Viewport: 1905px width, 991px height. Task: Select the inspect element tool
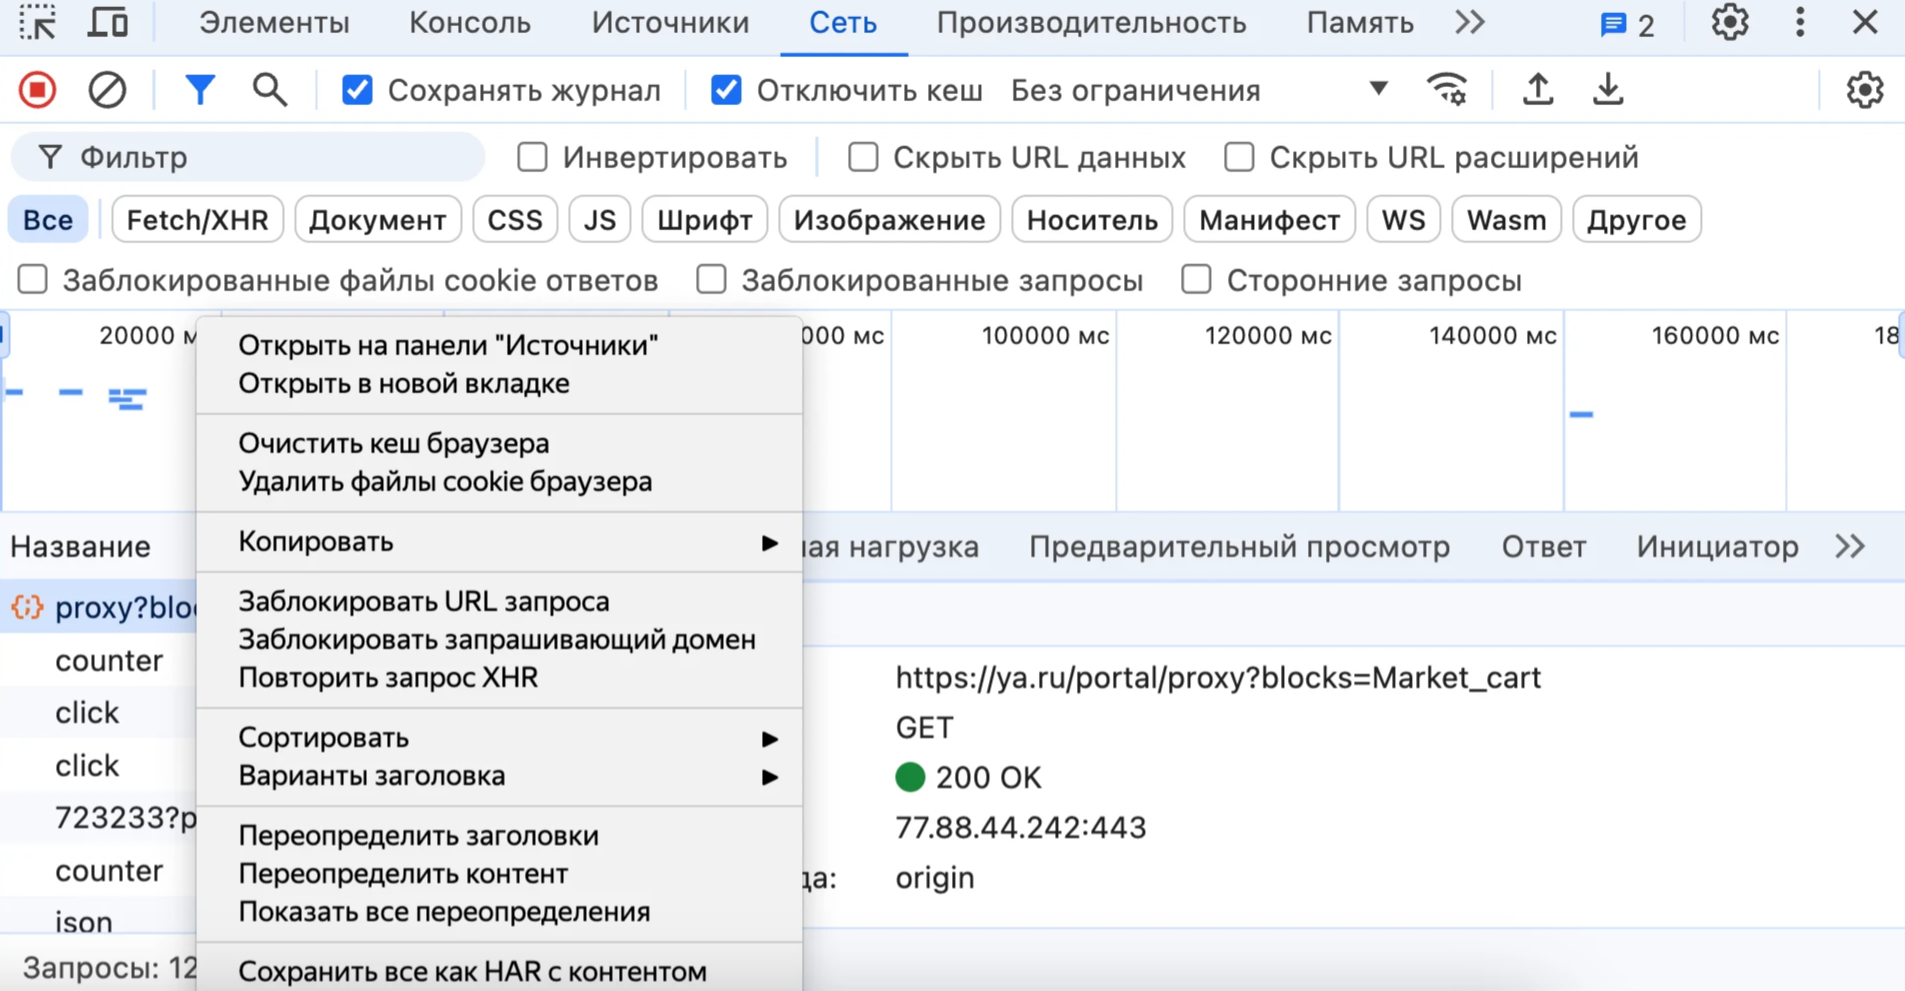coord(37,22)
